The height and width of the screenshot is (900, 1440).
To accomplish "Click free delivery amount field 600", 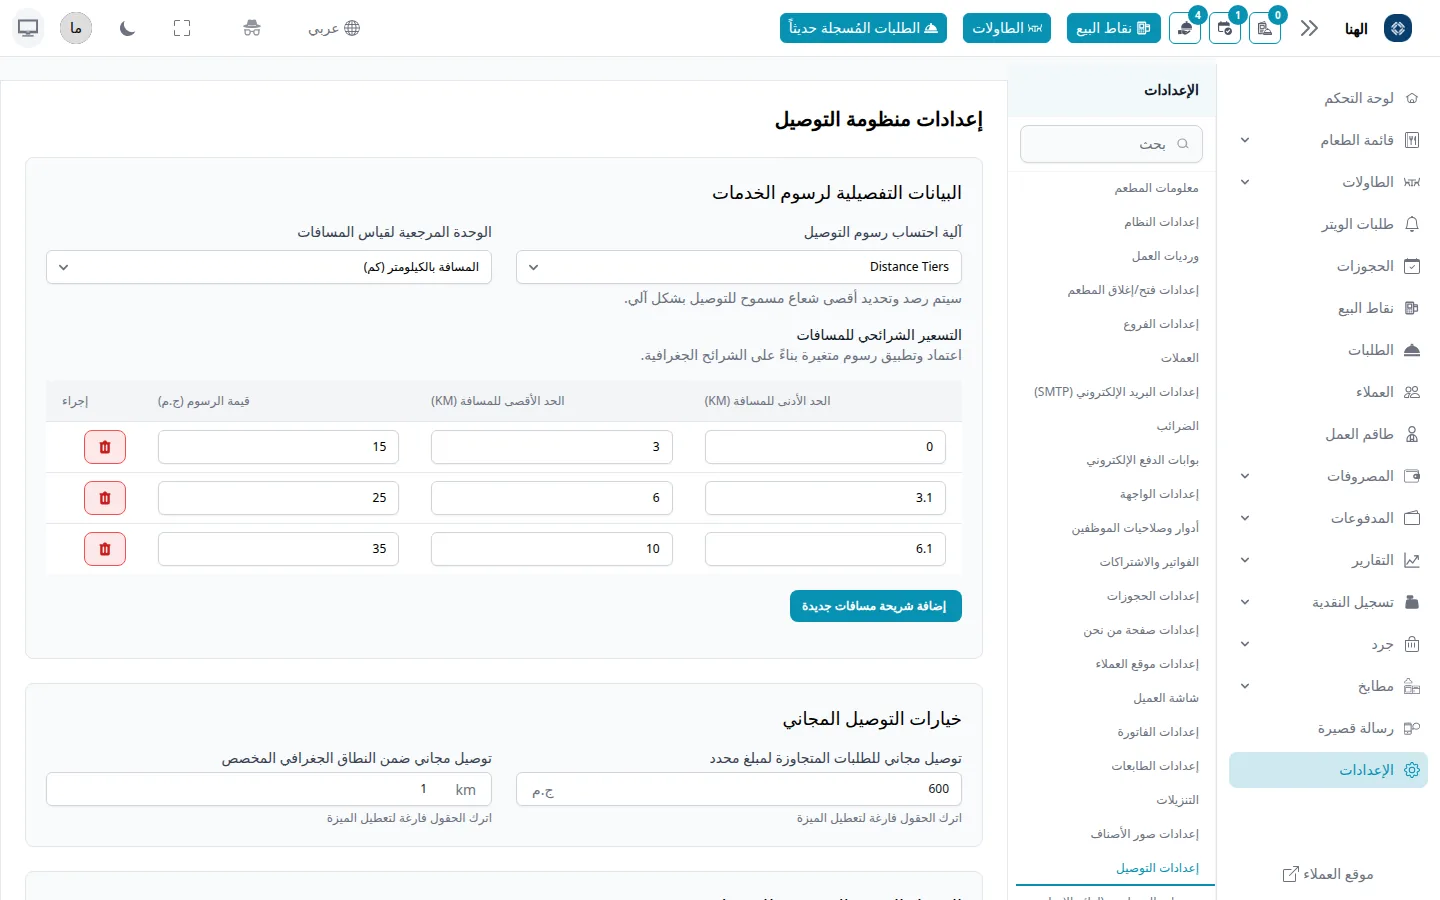I will click(x=739, y=789).
